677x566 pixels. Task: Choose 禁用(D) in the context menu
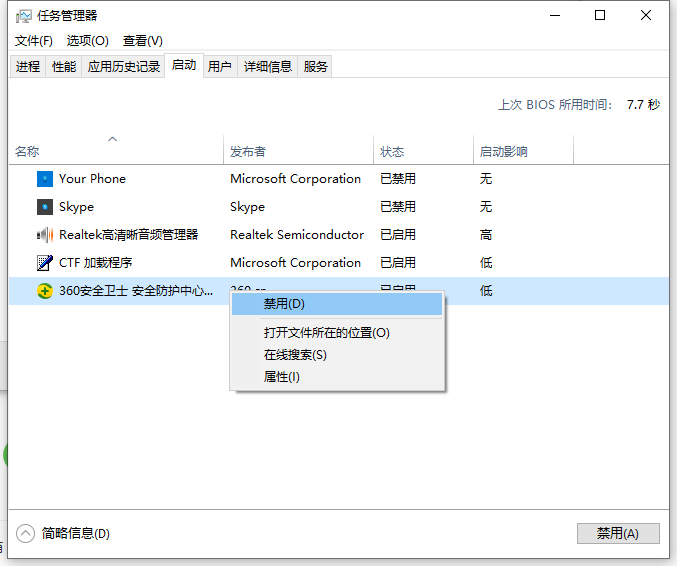point(337,304)
